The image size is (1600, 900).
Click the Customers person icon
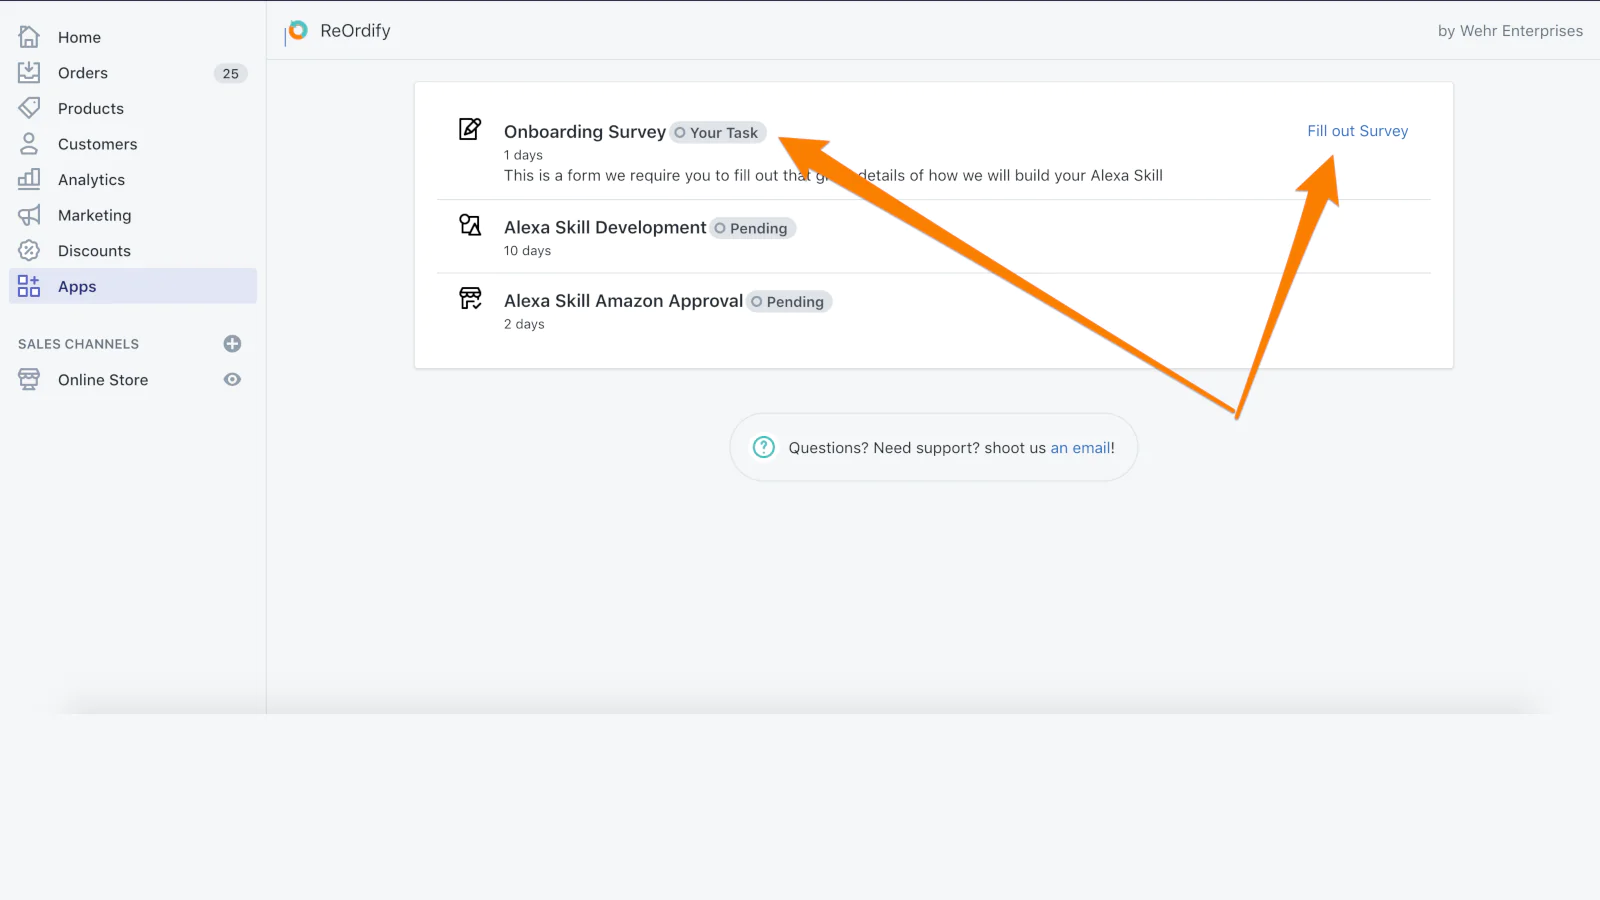pos(29,144)
